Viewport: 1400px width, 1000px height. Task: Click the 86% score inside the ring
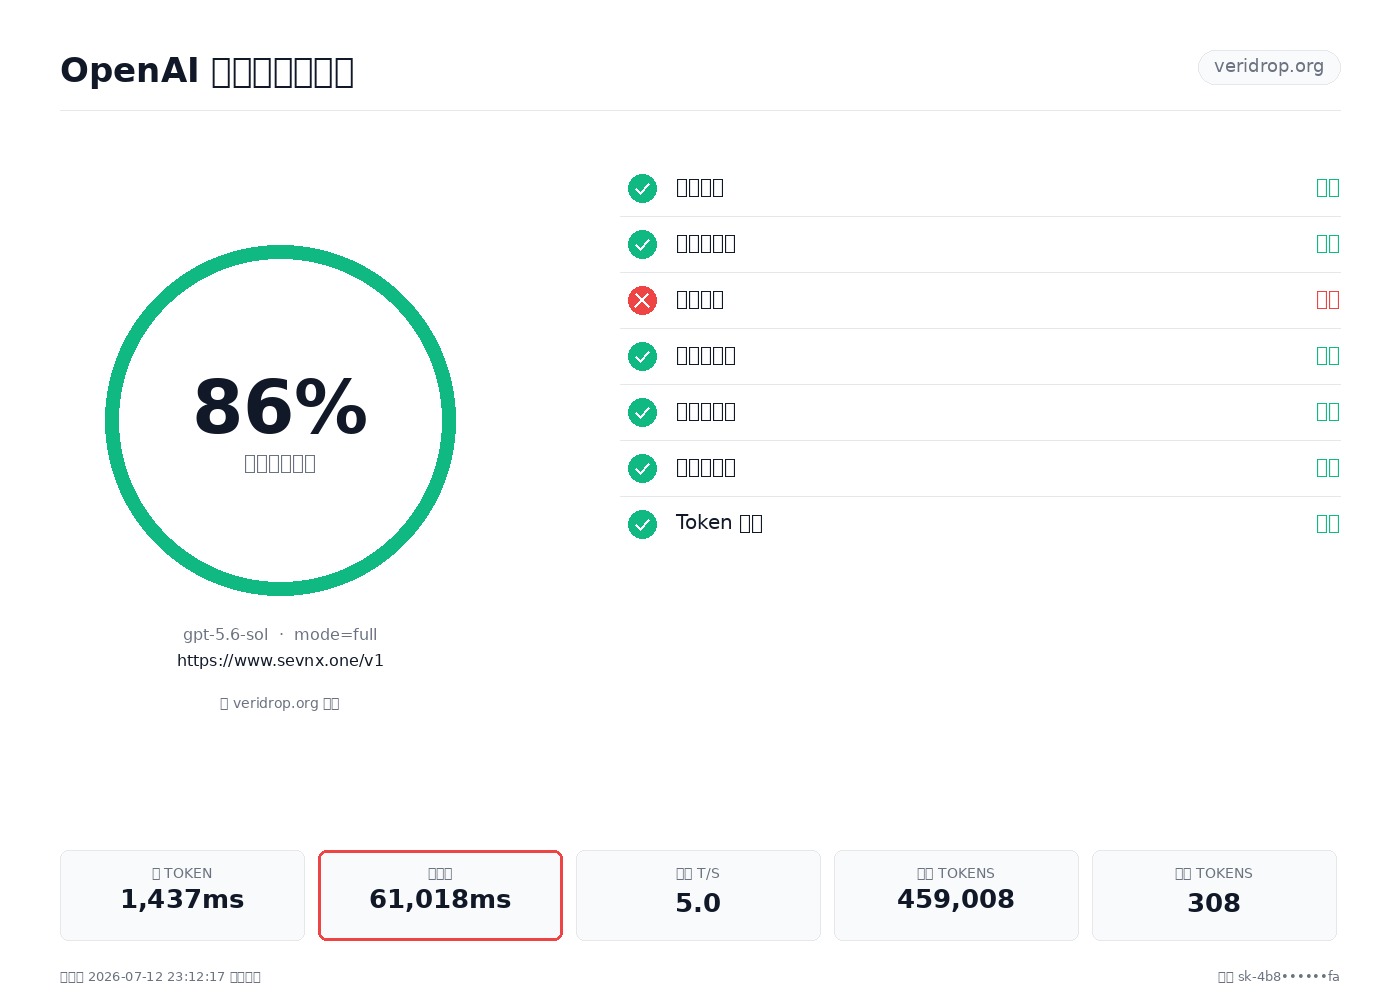pyautogui.click(x=280, y=408)
